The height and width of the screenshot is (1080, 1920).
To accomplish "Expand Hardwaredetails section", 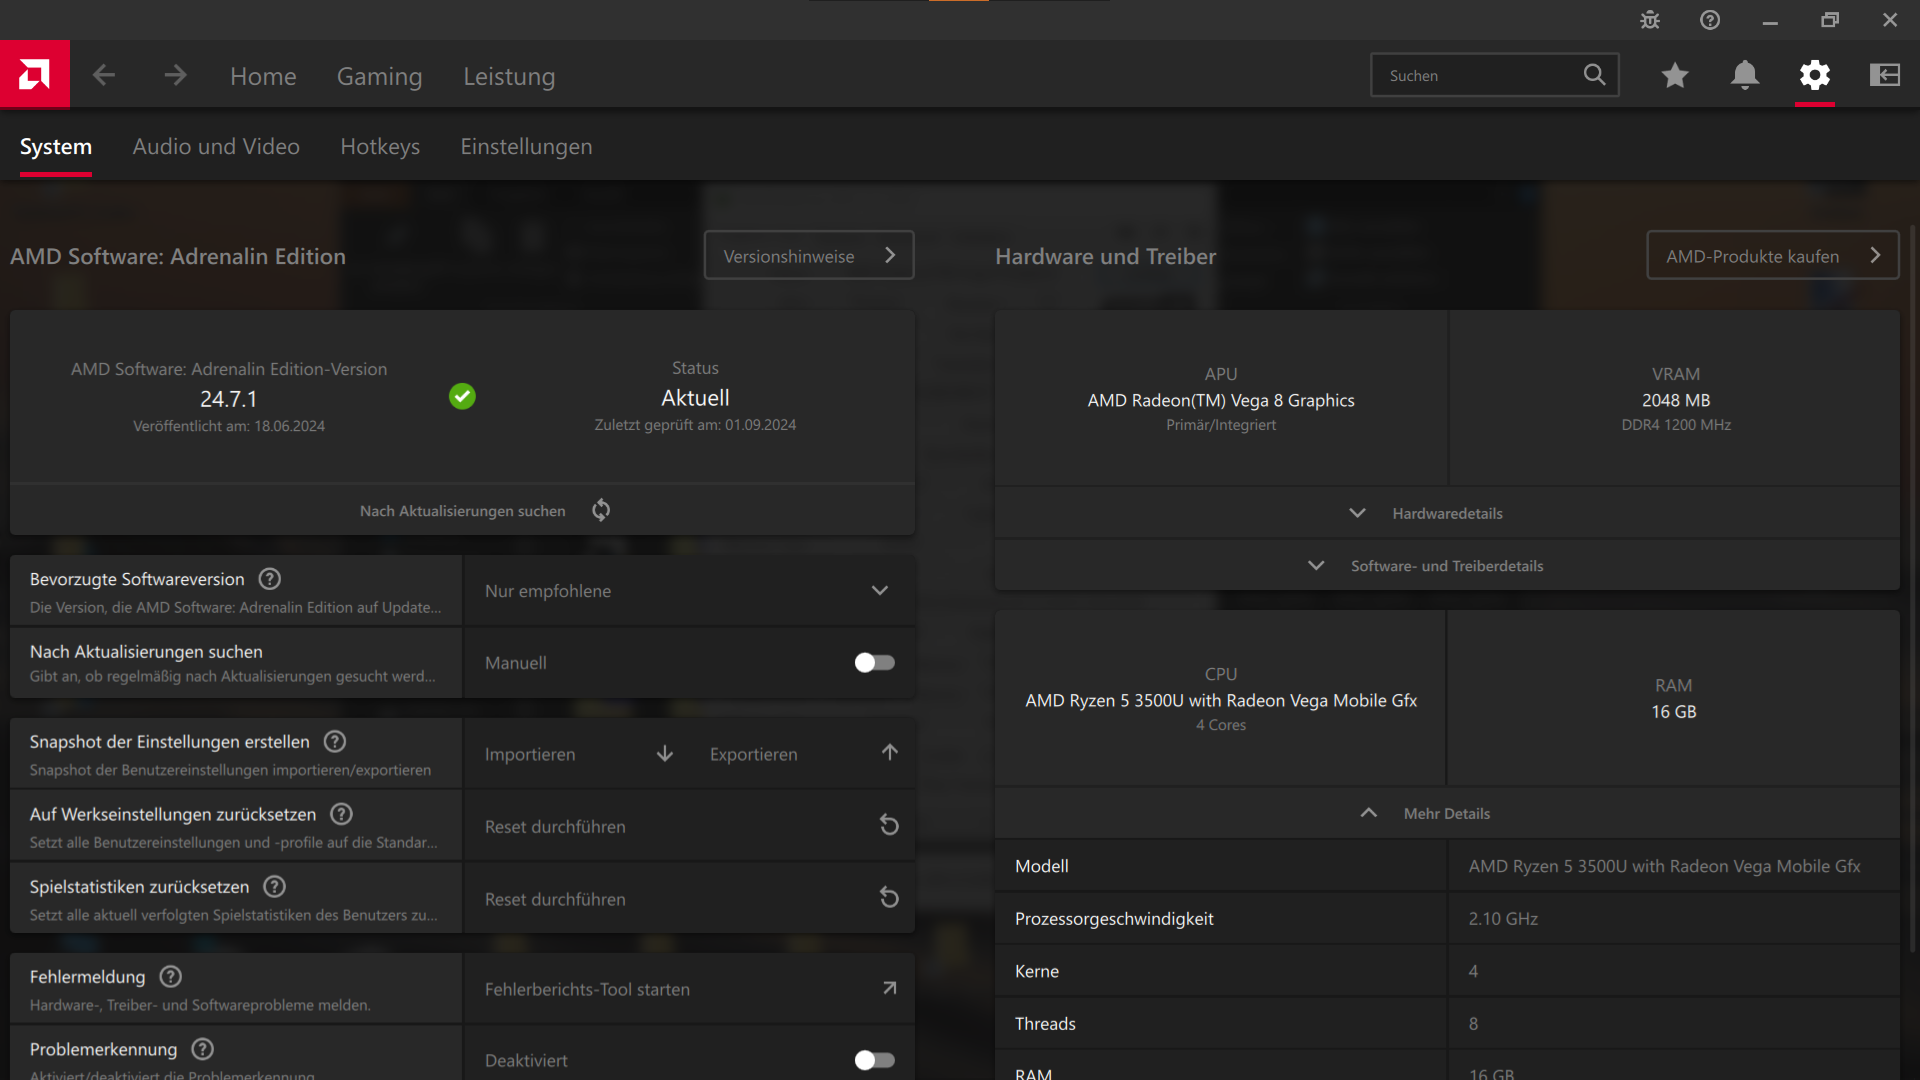I will (x=1447, y=513).
